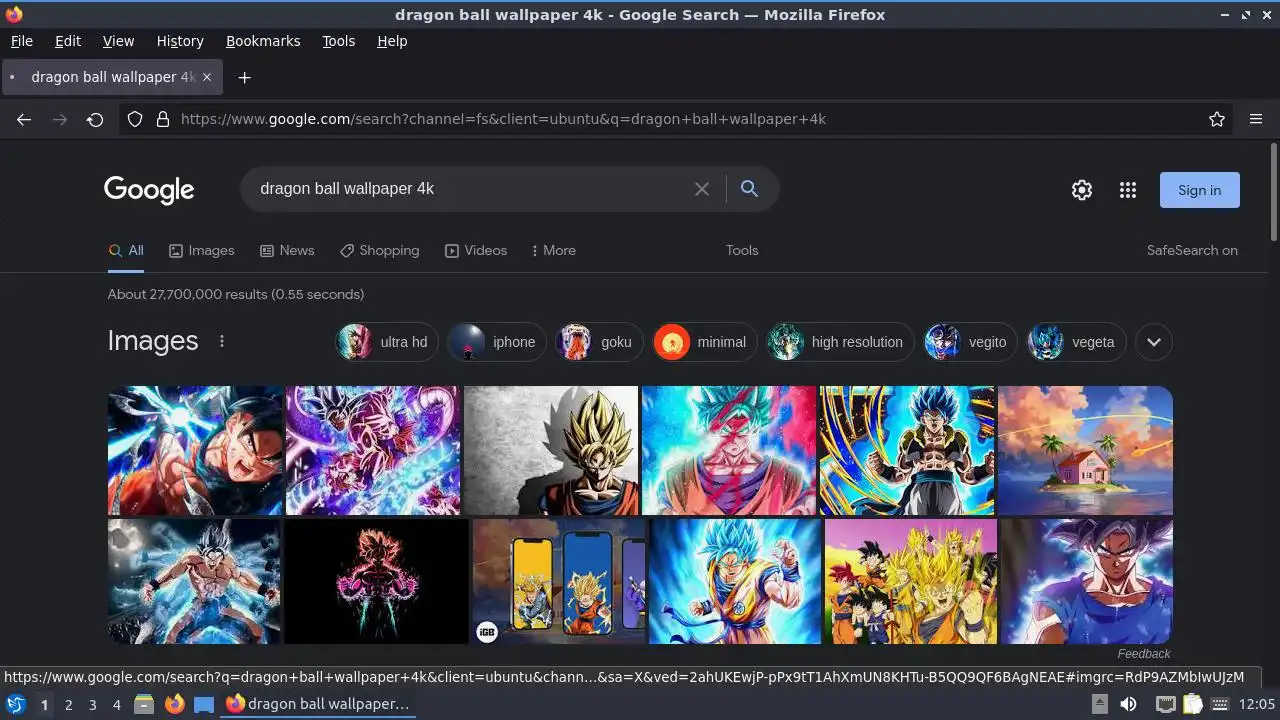The width and height of the screenshot is (1280, 720).
Task: Switch to workspace 3 in taskbar
Action: point(92,704)
